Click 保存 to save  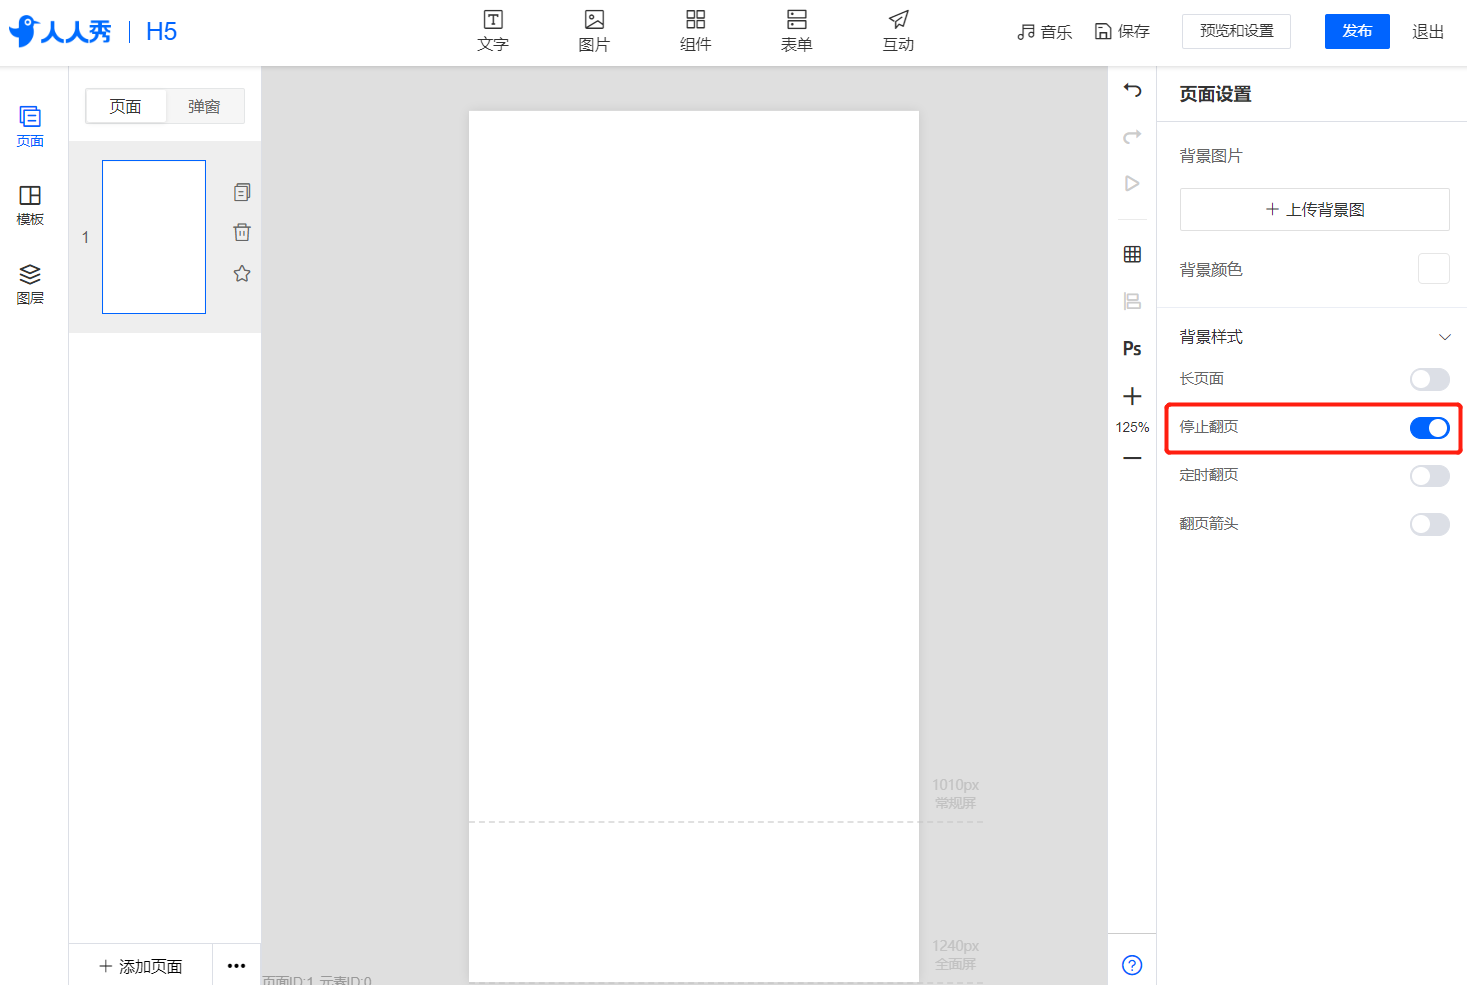coord(1122,32)
